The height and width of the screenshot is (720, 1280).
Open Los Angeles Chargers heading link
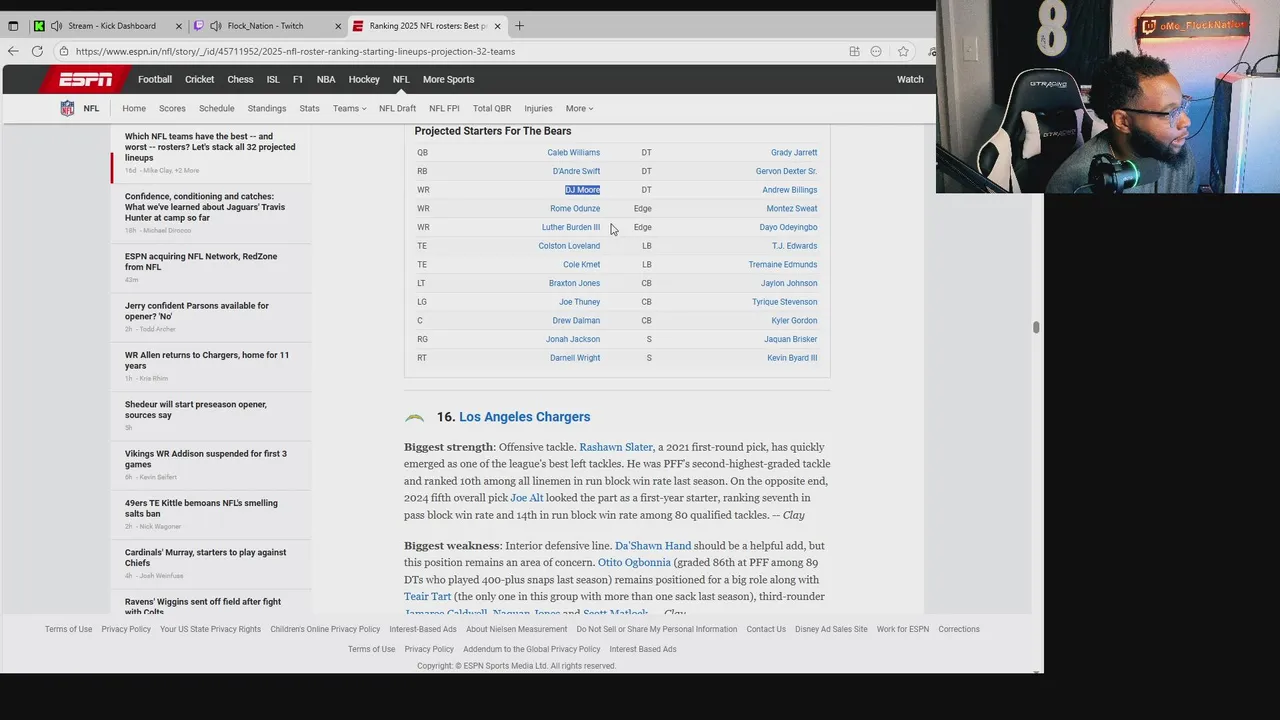[524, 417]
